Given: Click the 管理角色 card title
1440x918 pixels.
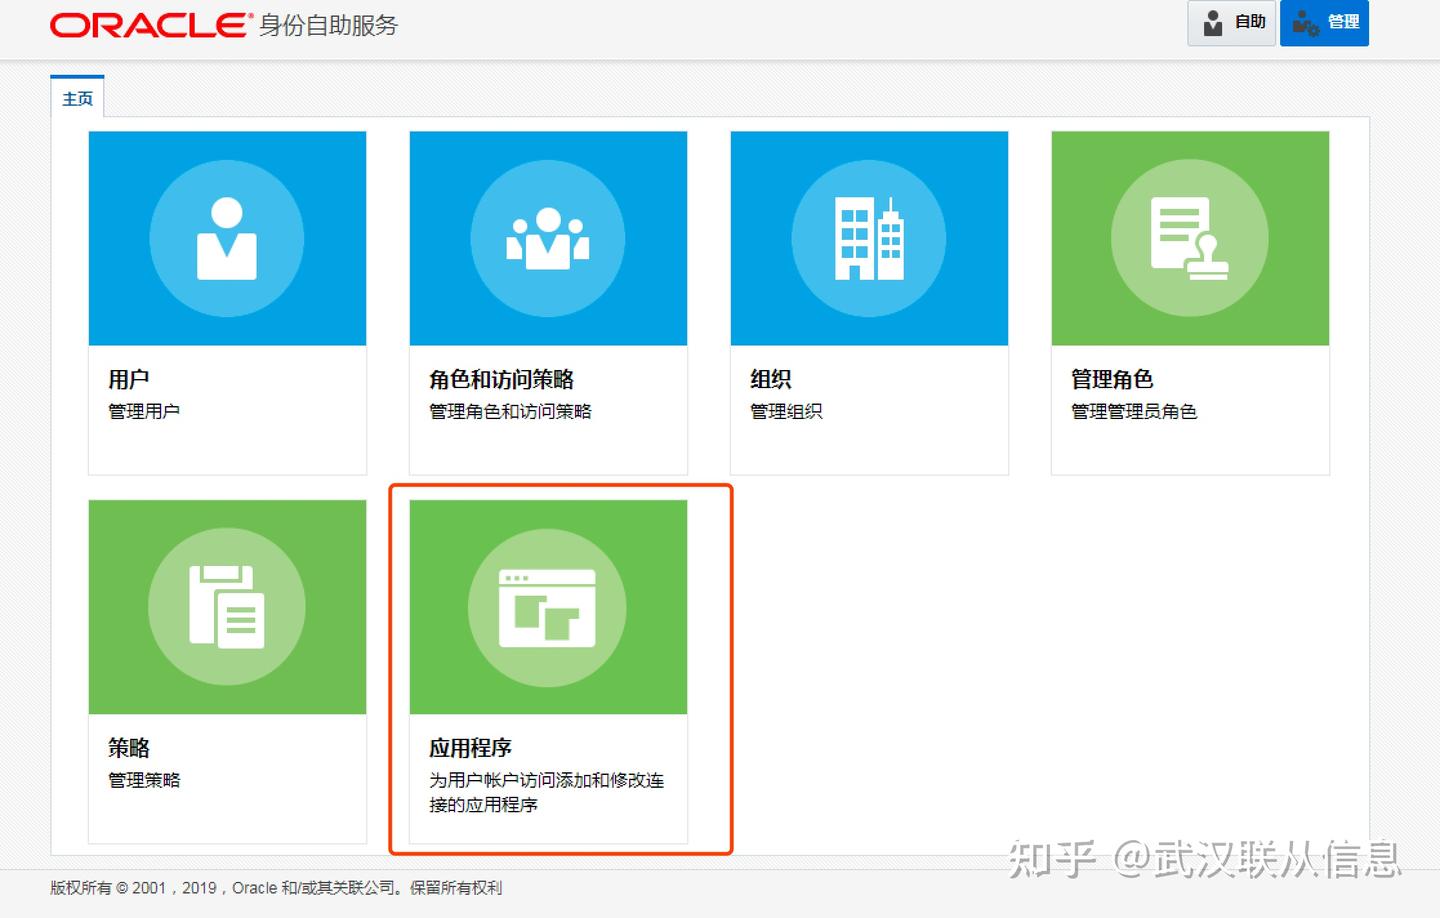Looking at the screenshot, I should click(x=1112, y=379).
